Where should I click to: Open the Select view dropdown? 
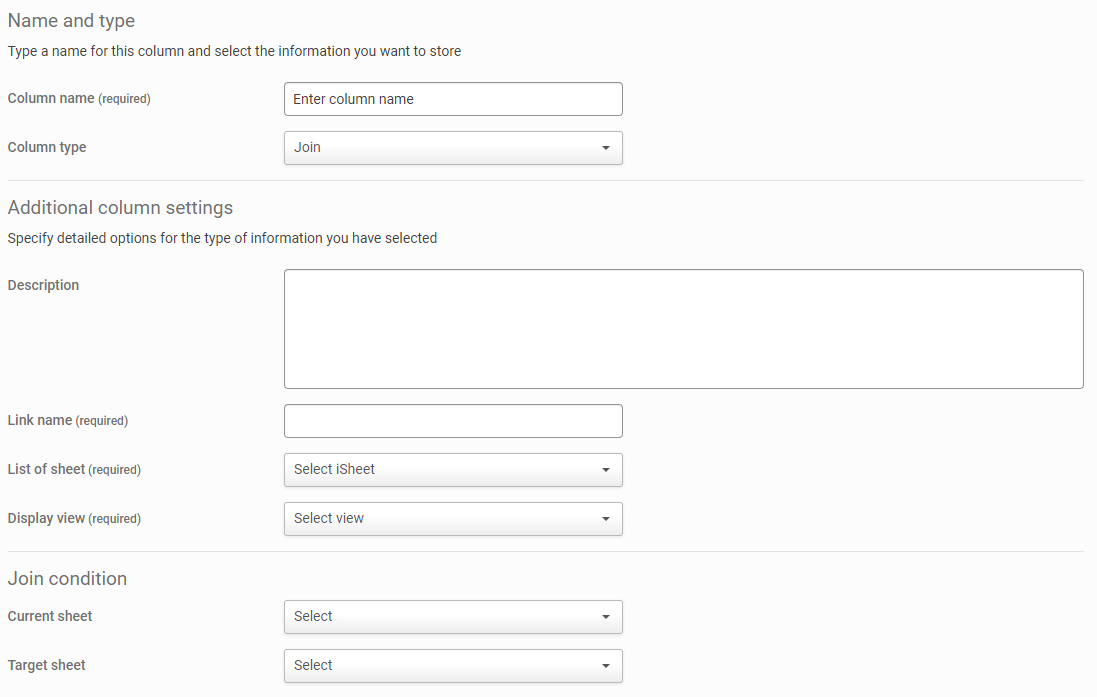click(453, 519)
